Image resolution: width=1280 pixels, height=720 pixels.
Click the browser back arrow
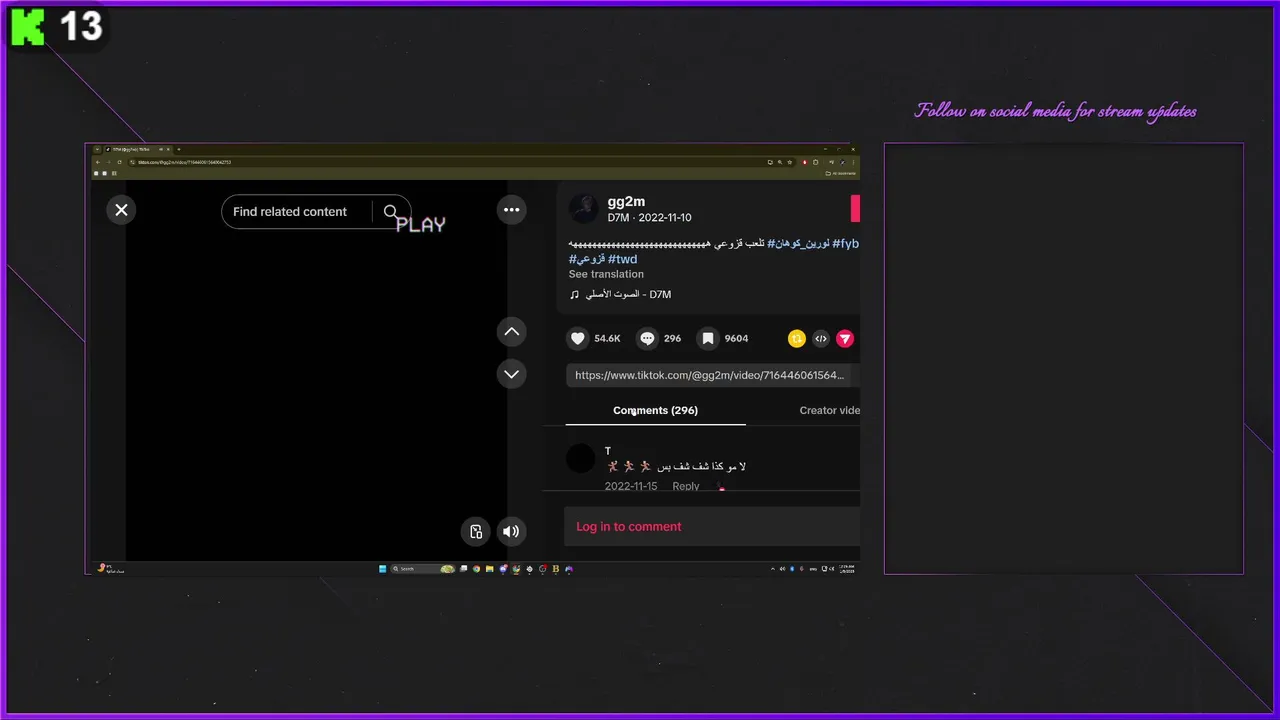(x=97, y=162)
